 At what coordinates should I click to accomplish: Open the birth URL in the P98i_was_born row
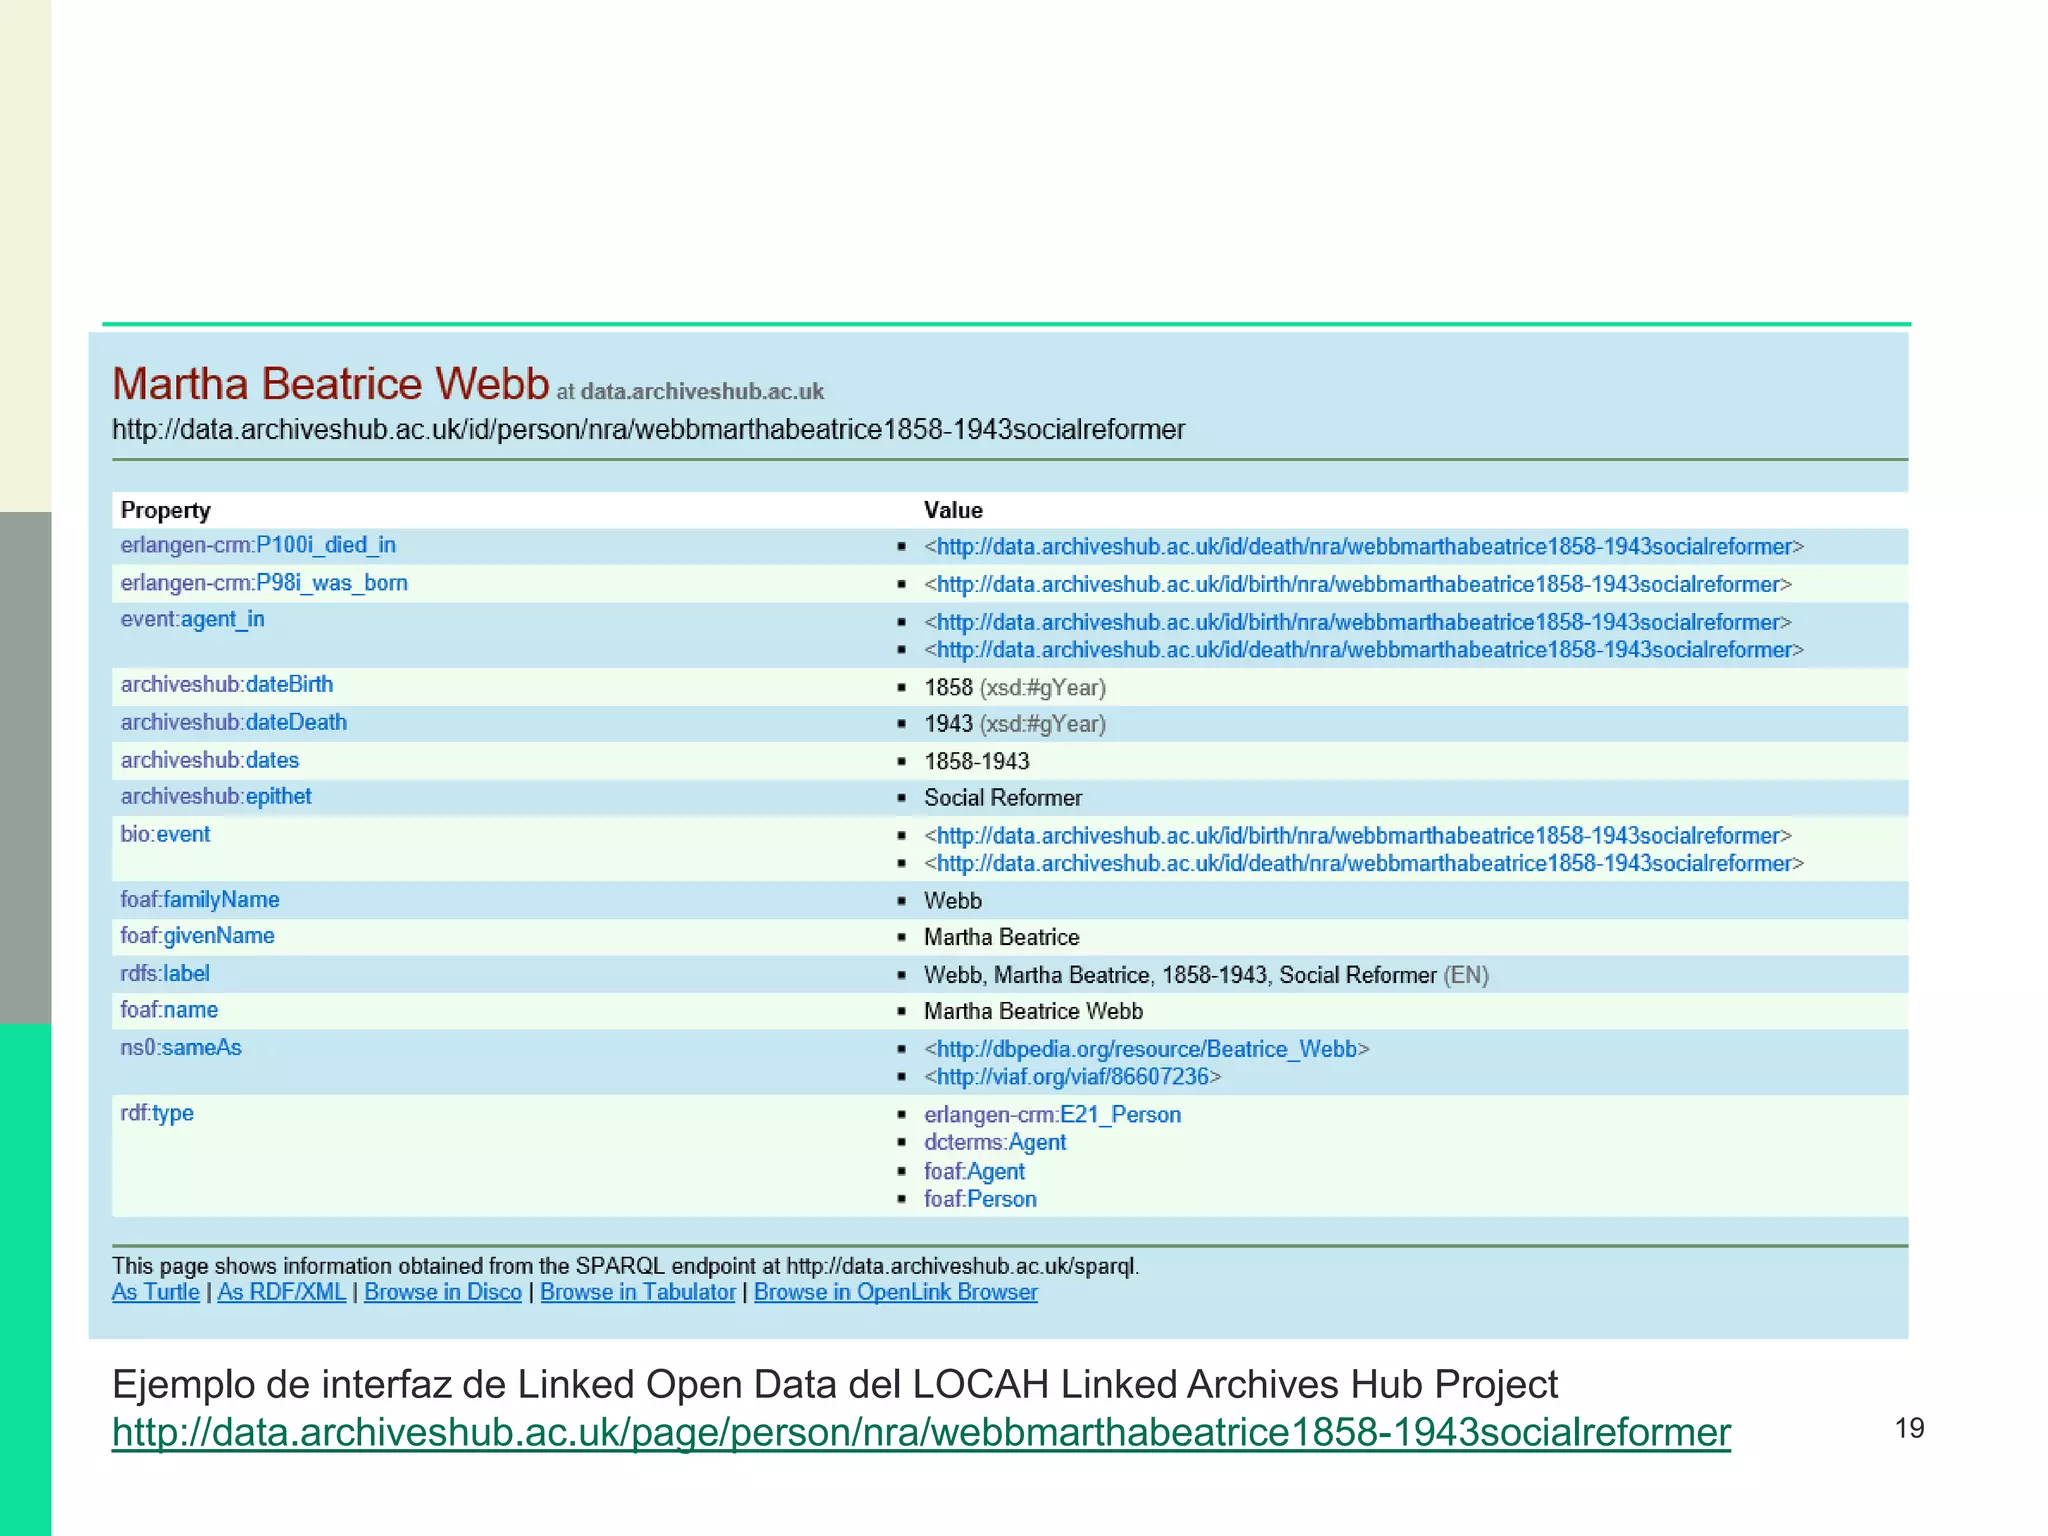click(1358, 584)
